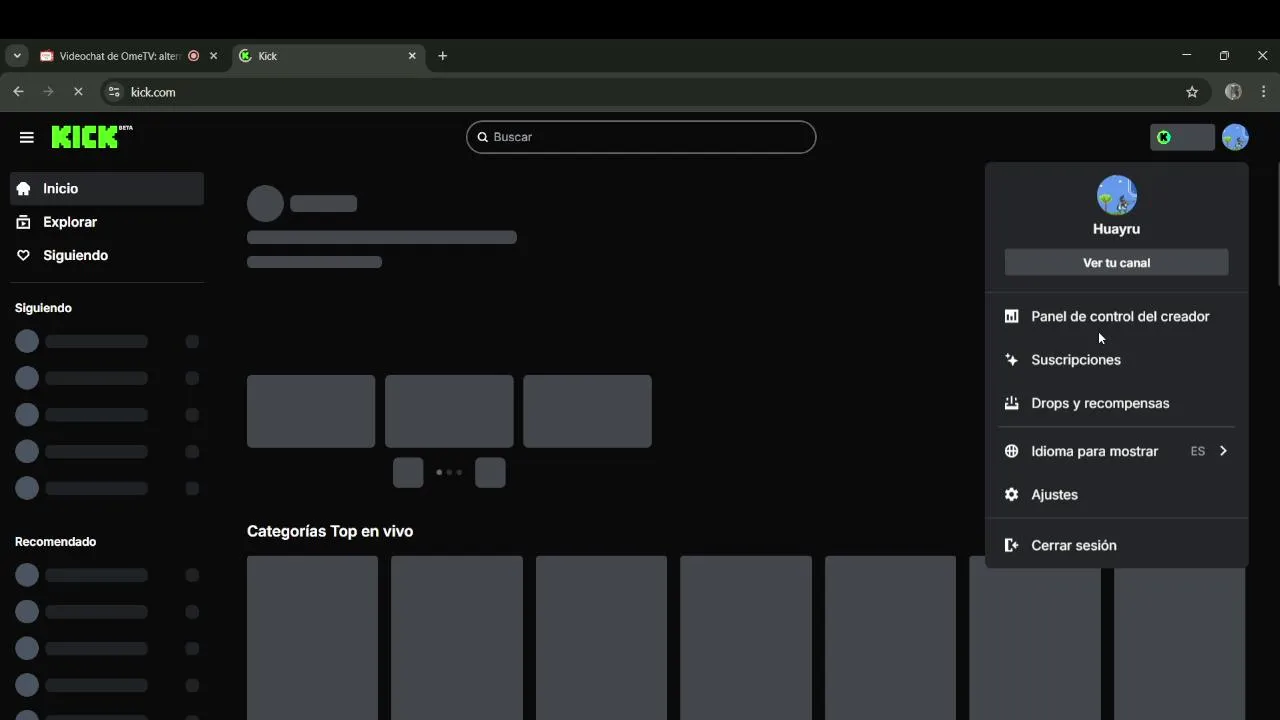Open Siguiendo in the sidebar
The width and height of the screenshot is (1280, 720).
click(x=107, y=255)
